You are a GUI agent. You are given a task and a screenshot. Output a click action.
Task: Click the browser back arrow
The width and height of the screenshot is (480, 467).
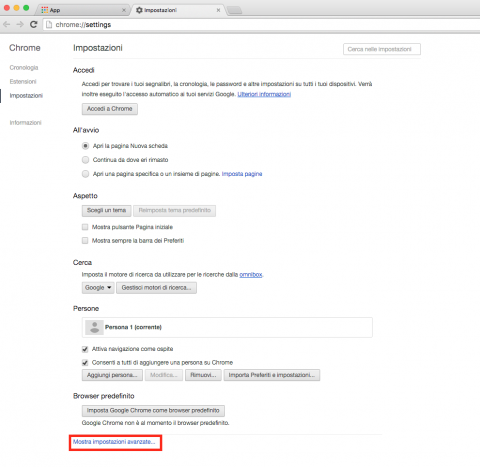(x=6, y=24)
